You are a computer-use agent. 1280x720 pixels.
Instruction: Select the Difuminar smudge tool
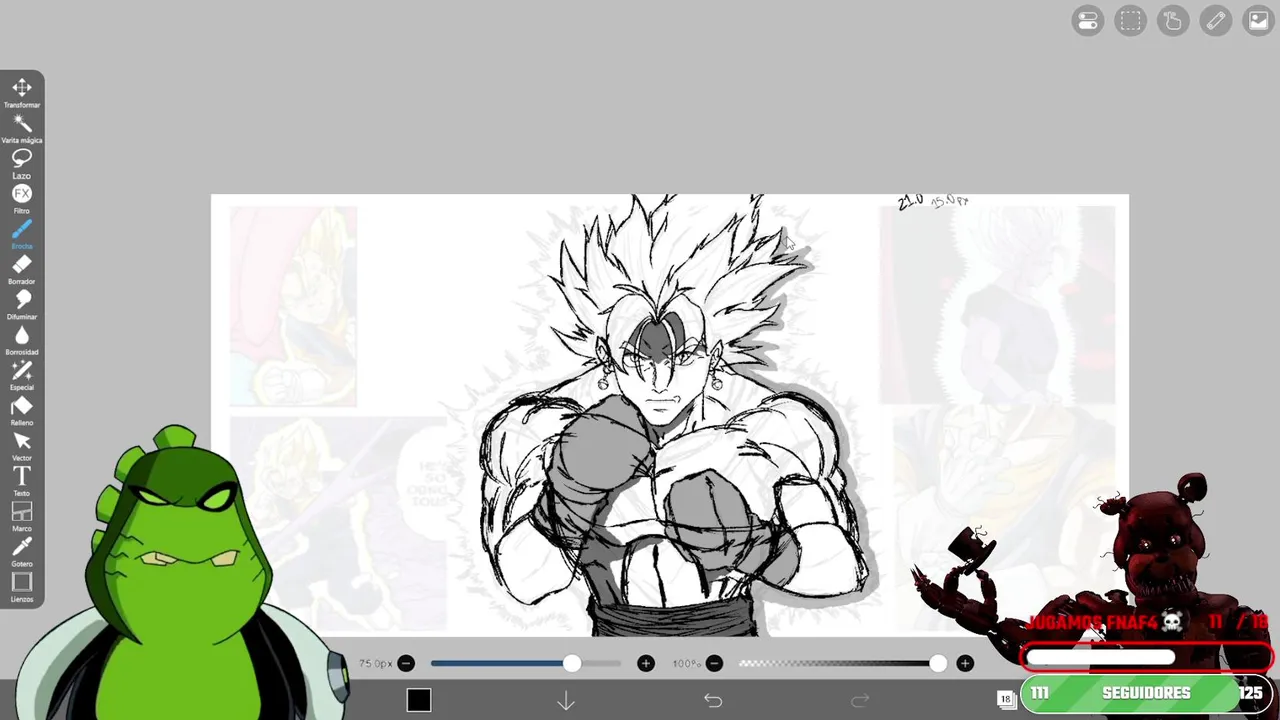tap(22, 304)
